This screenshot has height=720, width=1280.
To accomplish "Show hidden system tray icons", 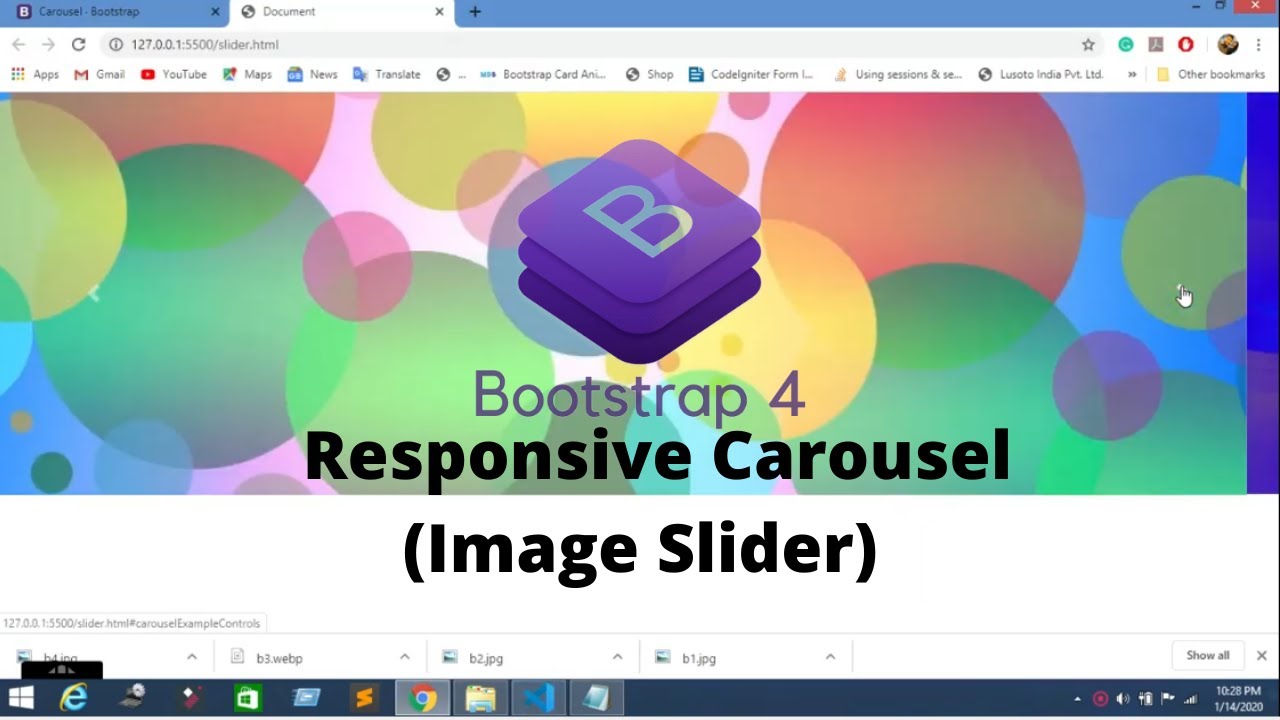I will click(1078, 698).
